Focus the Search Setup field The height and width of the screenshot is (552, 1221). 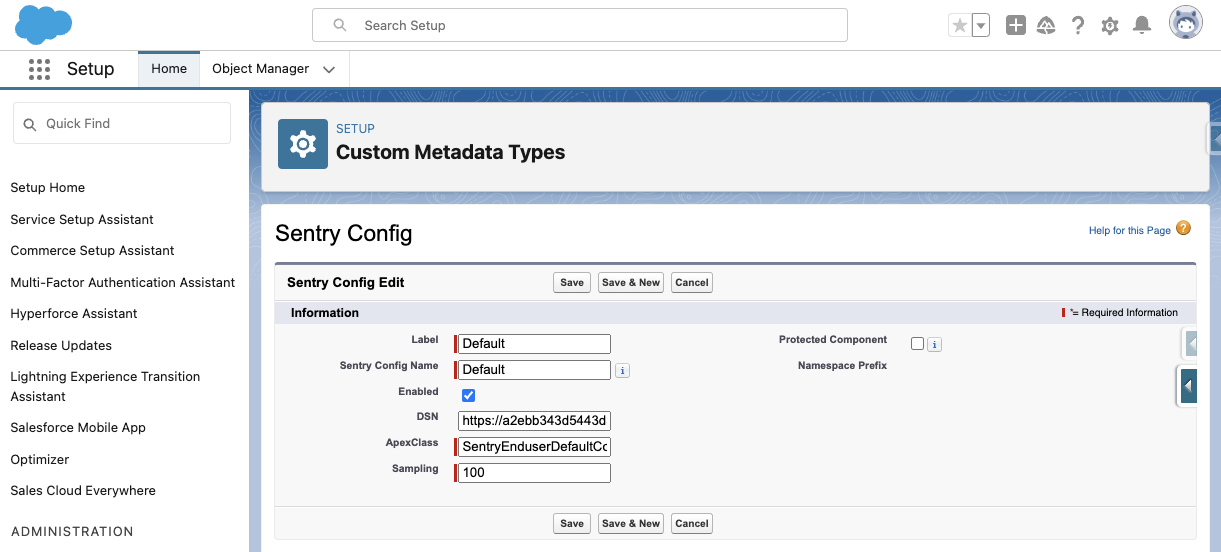click(x=580, y=25)
